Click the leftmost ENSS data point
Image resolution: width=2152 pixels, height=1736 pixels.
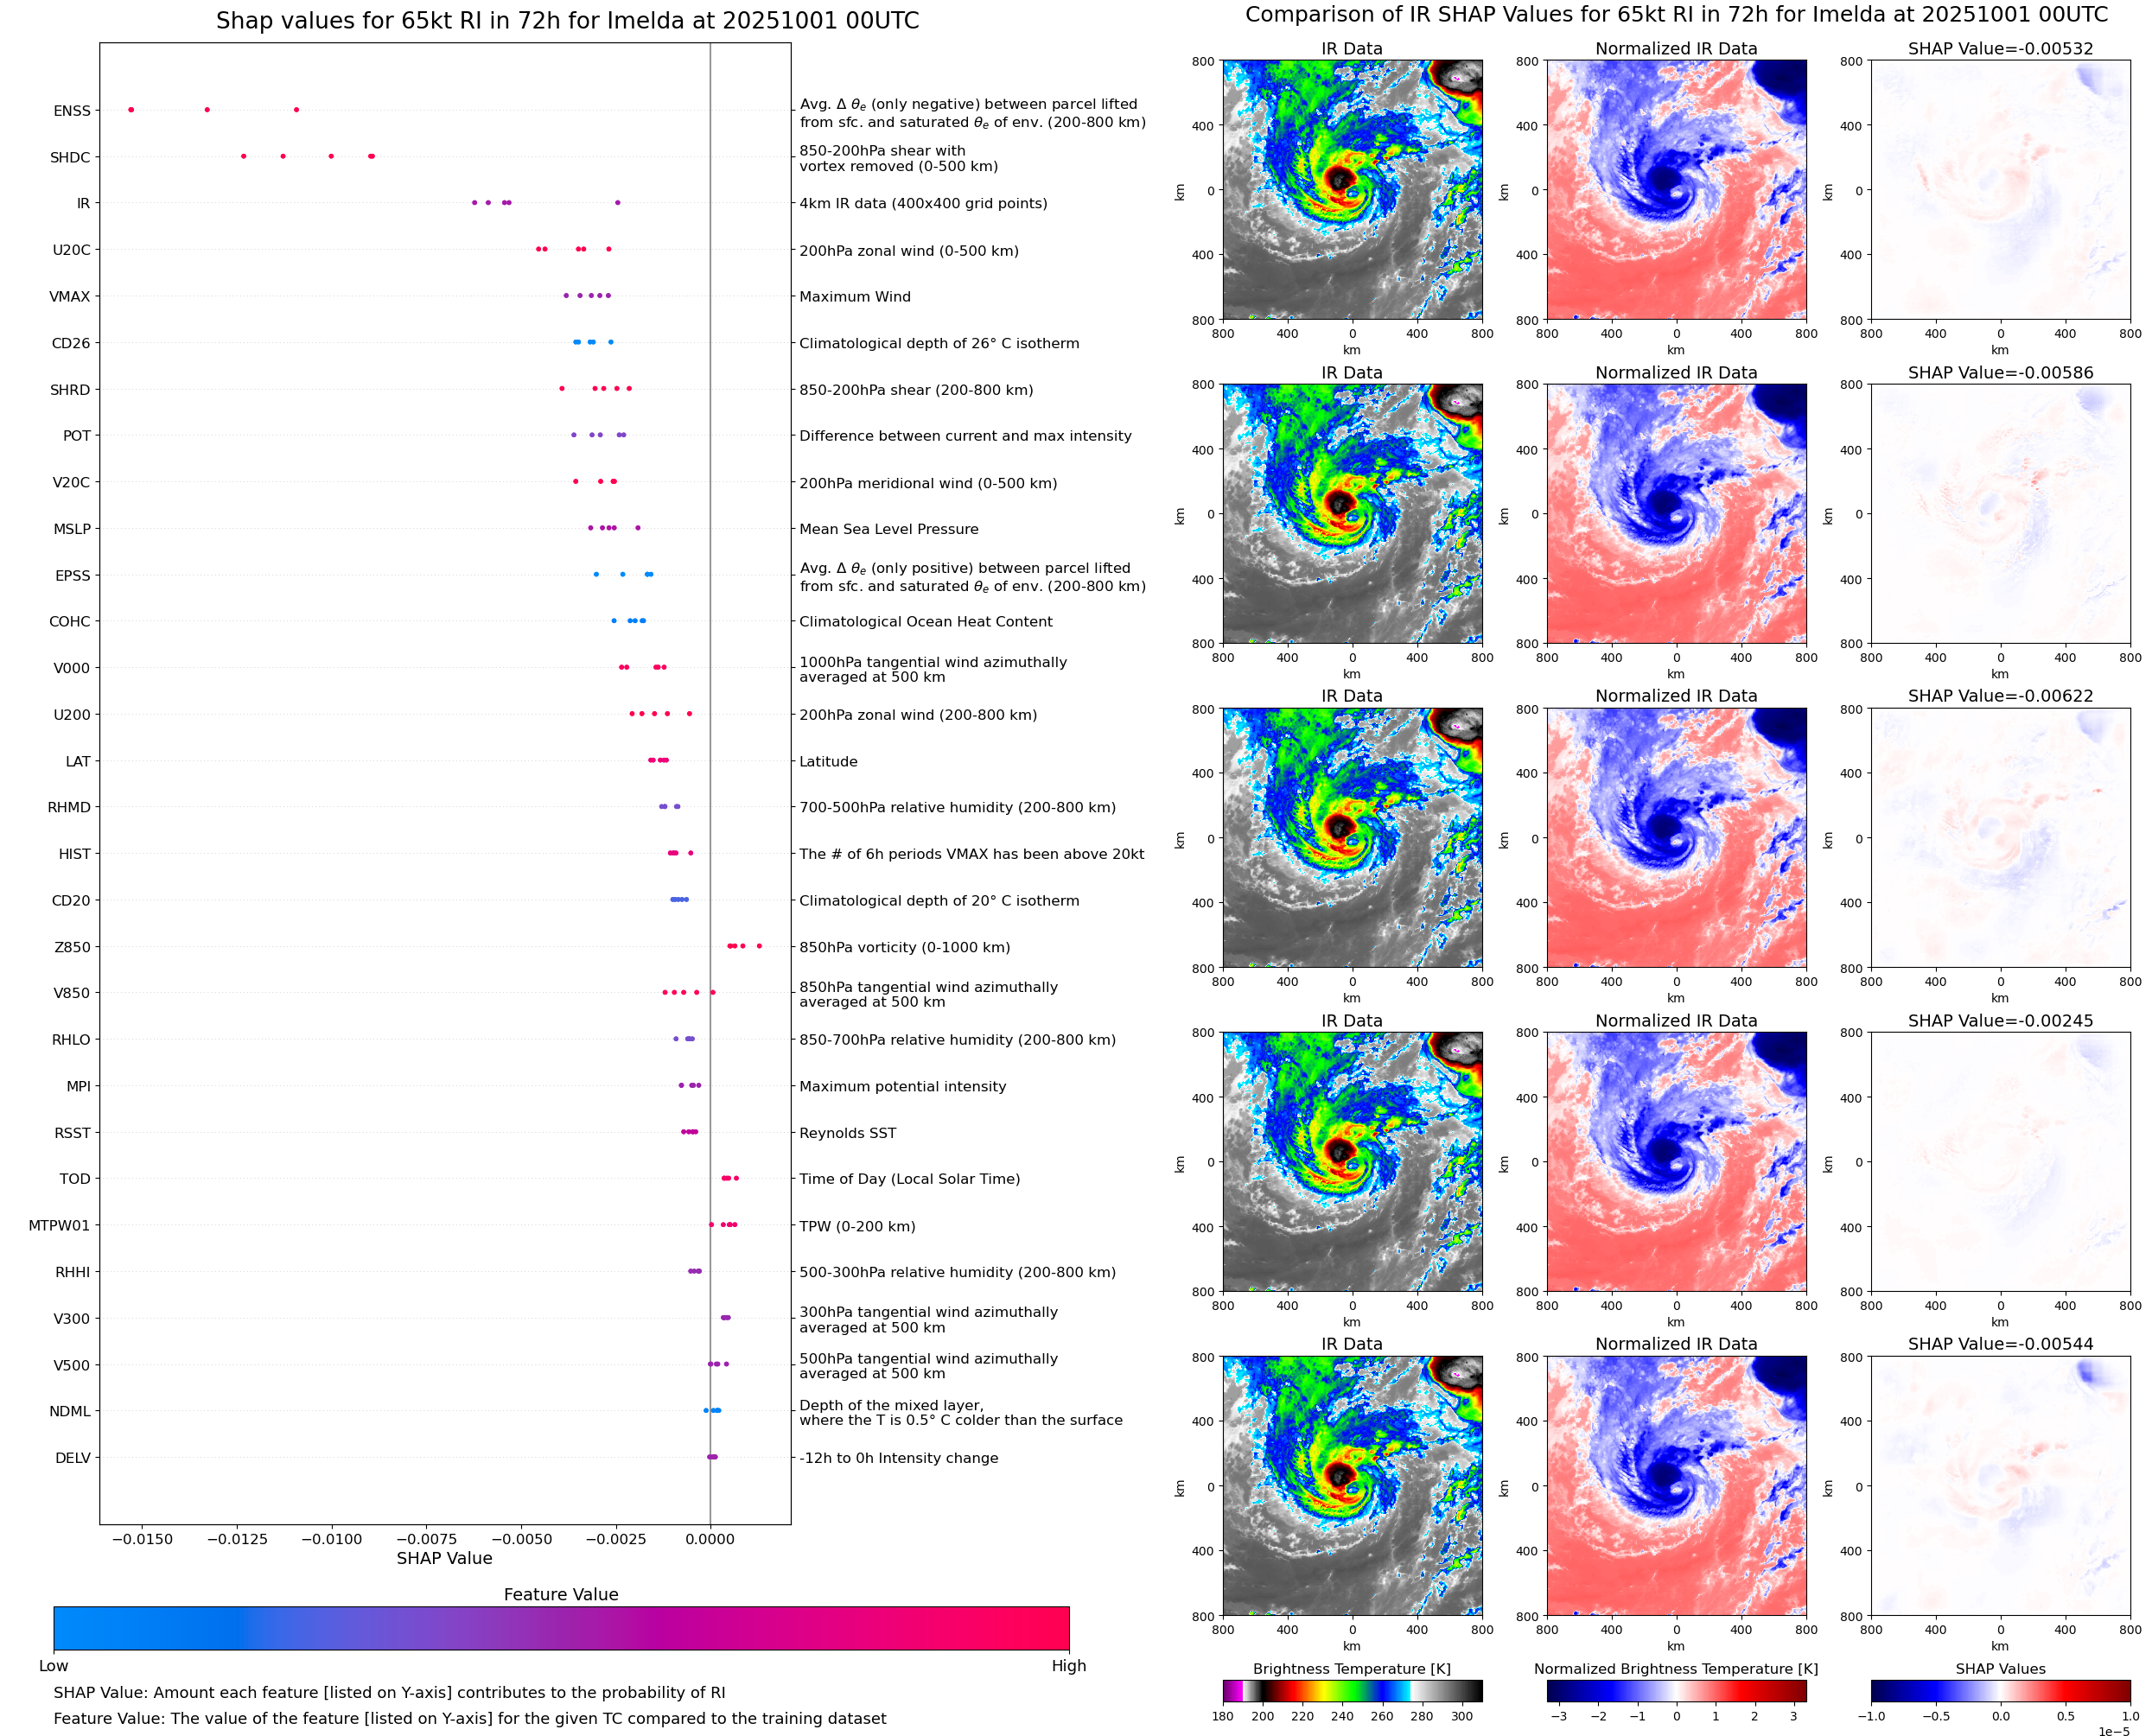click(131, 110)
